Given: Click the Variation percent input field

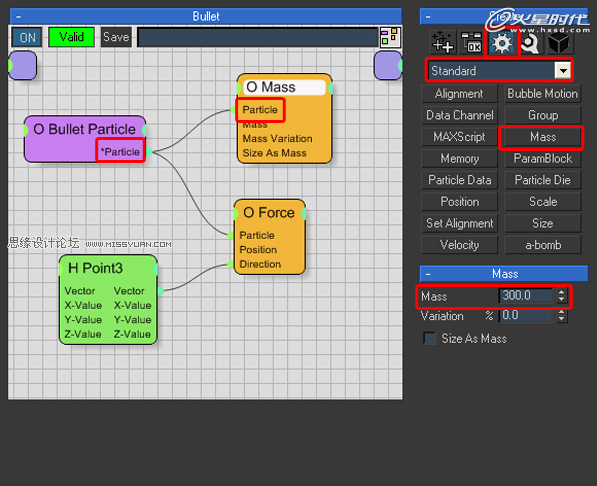Looking at the screenshot, I should pyautogui.click(x=525, y=315).
